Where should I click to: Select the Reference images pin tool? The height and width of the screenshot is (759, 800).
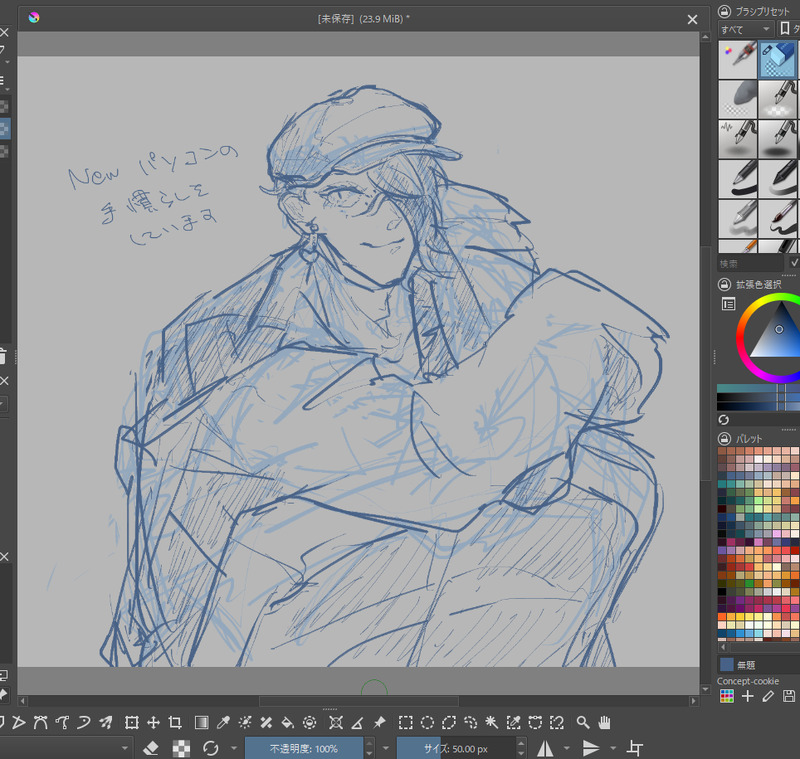point(379,722)
